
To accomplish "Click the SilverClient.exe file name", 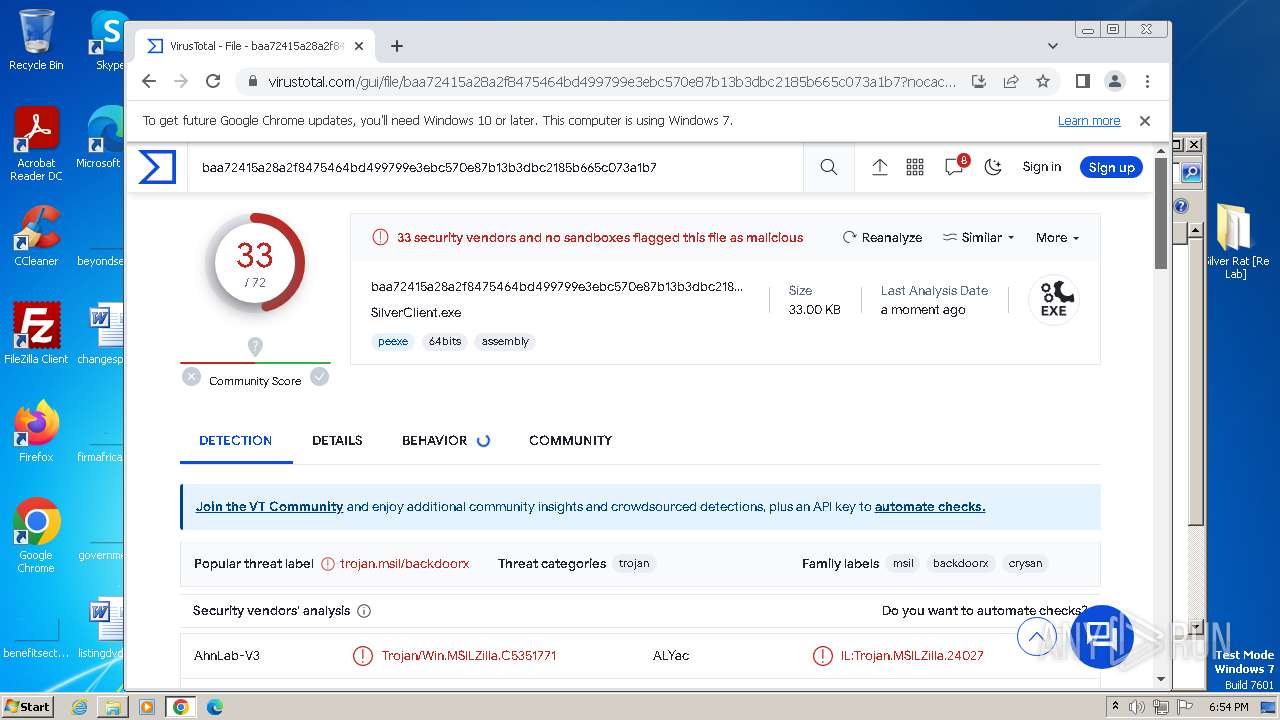I will [x=416, y=312].
